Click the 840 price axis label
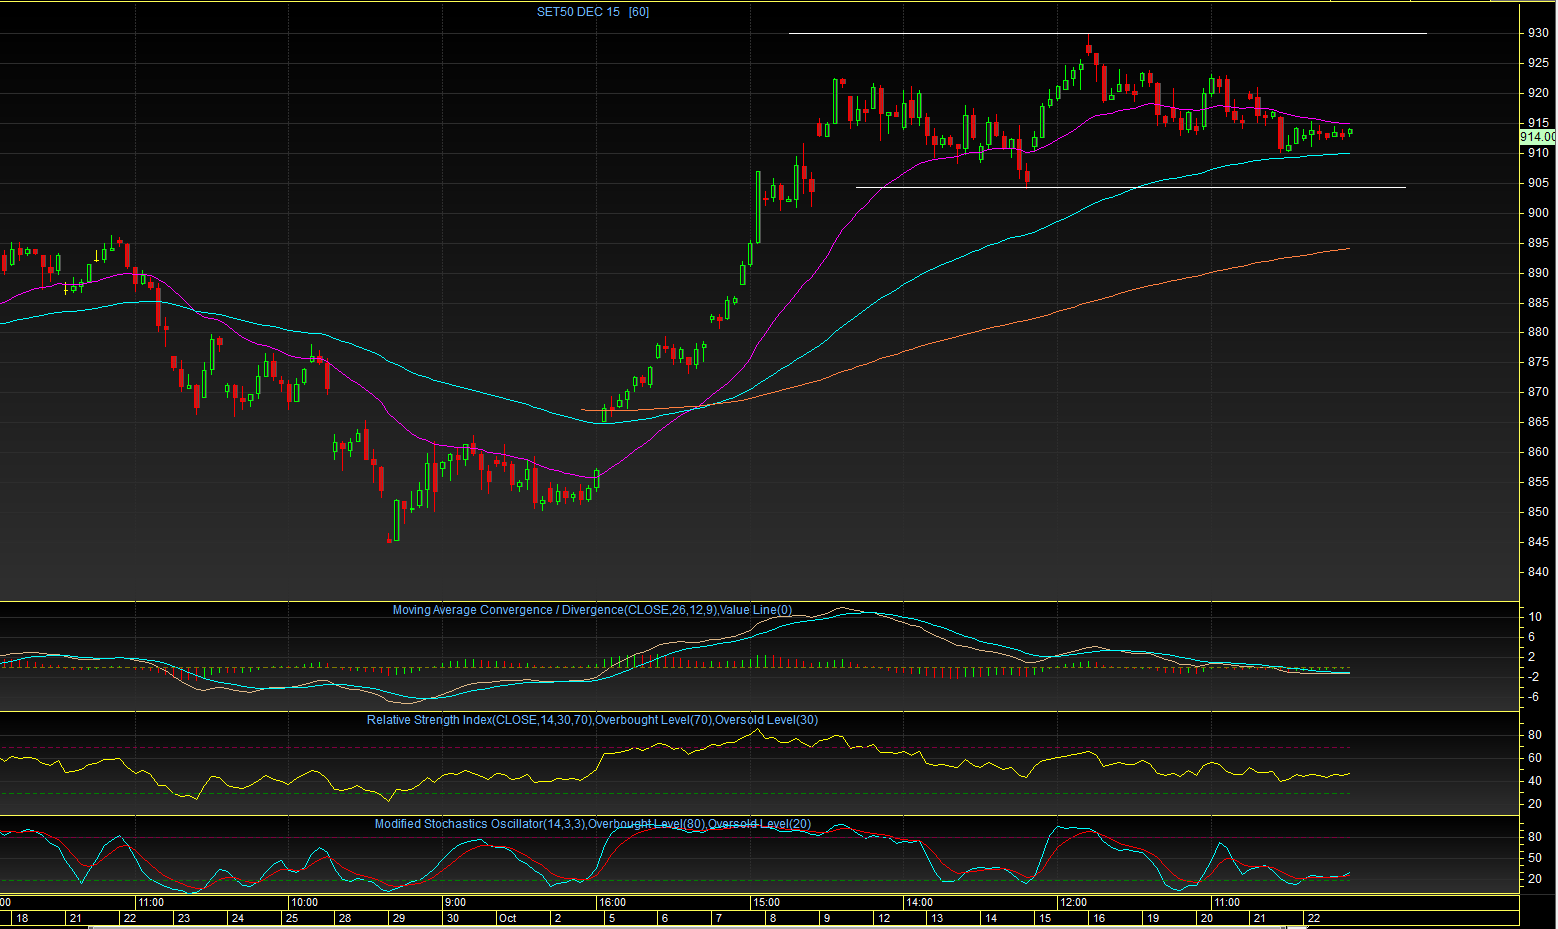Image resolution: width=1558 pixels, height=929 pixels. [1538, 572]
